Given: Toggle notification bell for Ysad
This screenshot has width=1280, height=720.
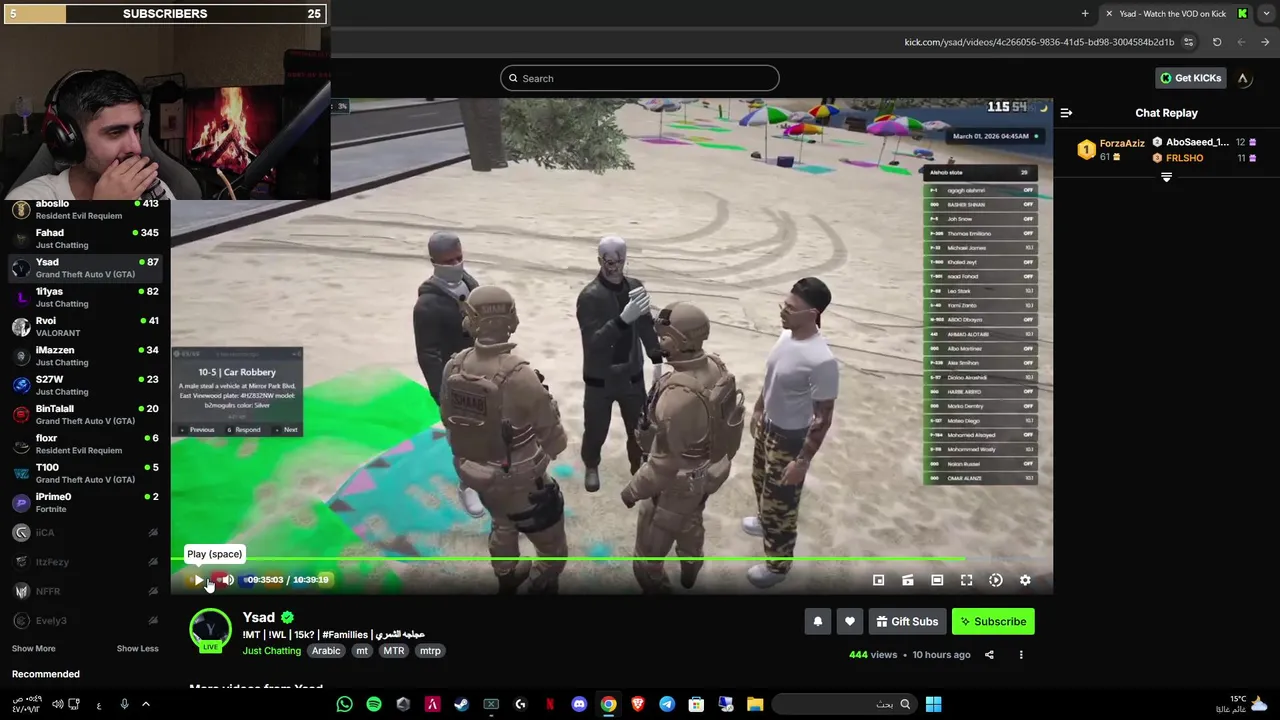Looking at the screenshot, I should (818, 621).
